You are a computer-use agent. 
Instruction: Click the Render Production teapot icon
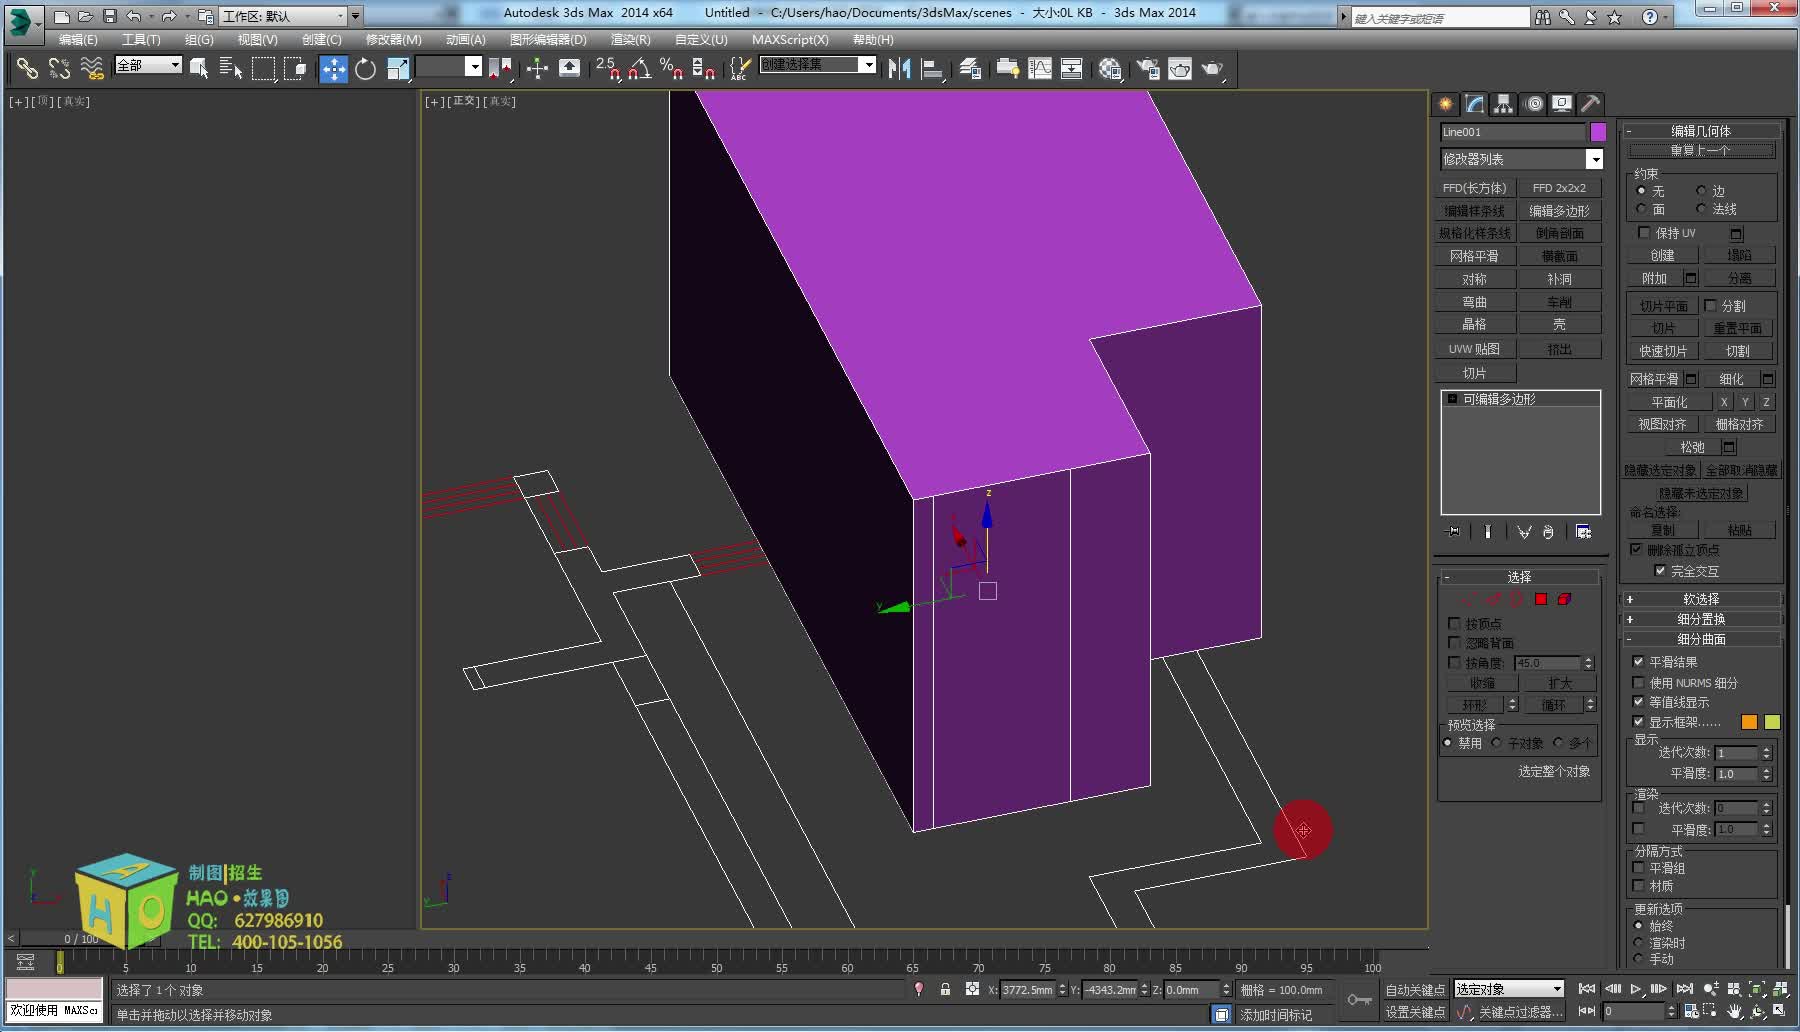(x=1212, y=68)
